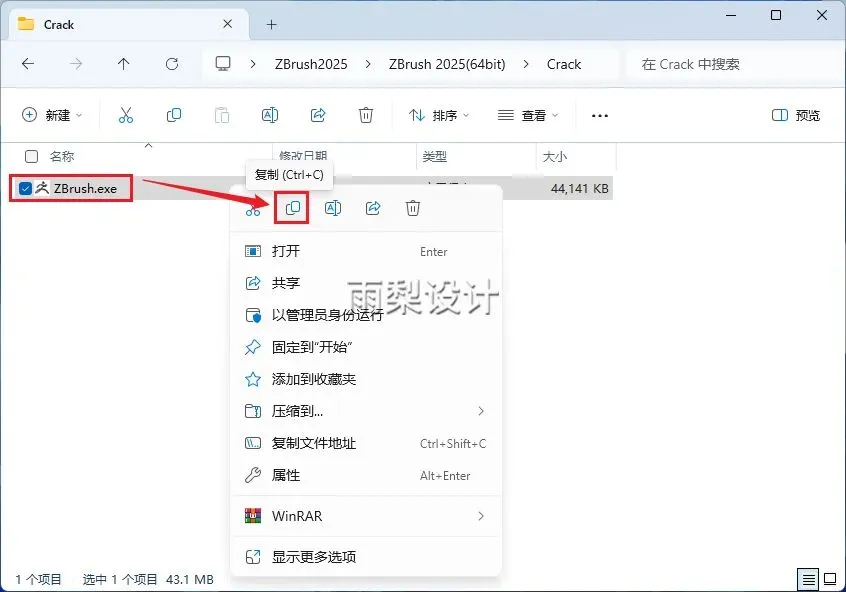Open a new tab with plus button
The height and width of the screenshot is (592, 846).
(x=271, y=24)
